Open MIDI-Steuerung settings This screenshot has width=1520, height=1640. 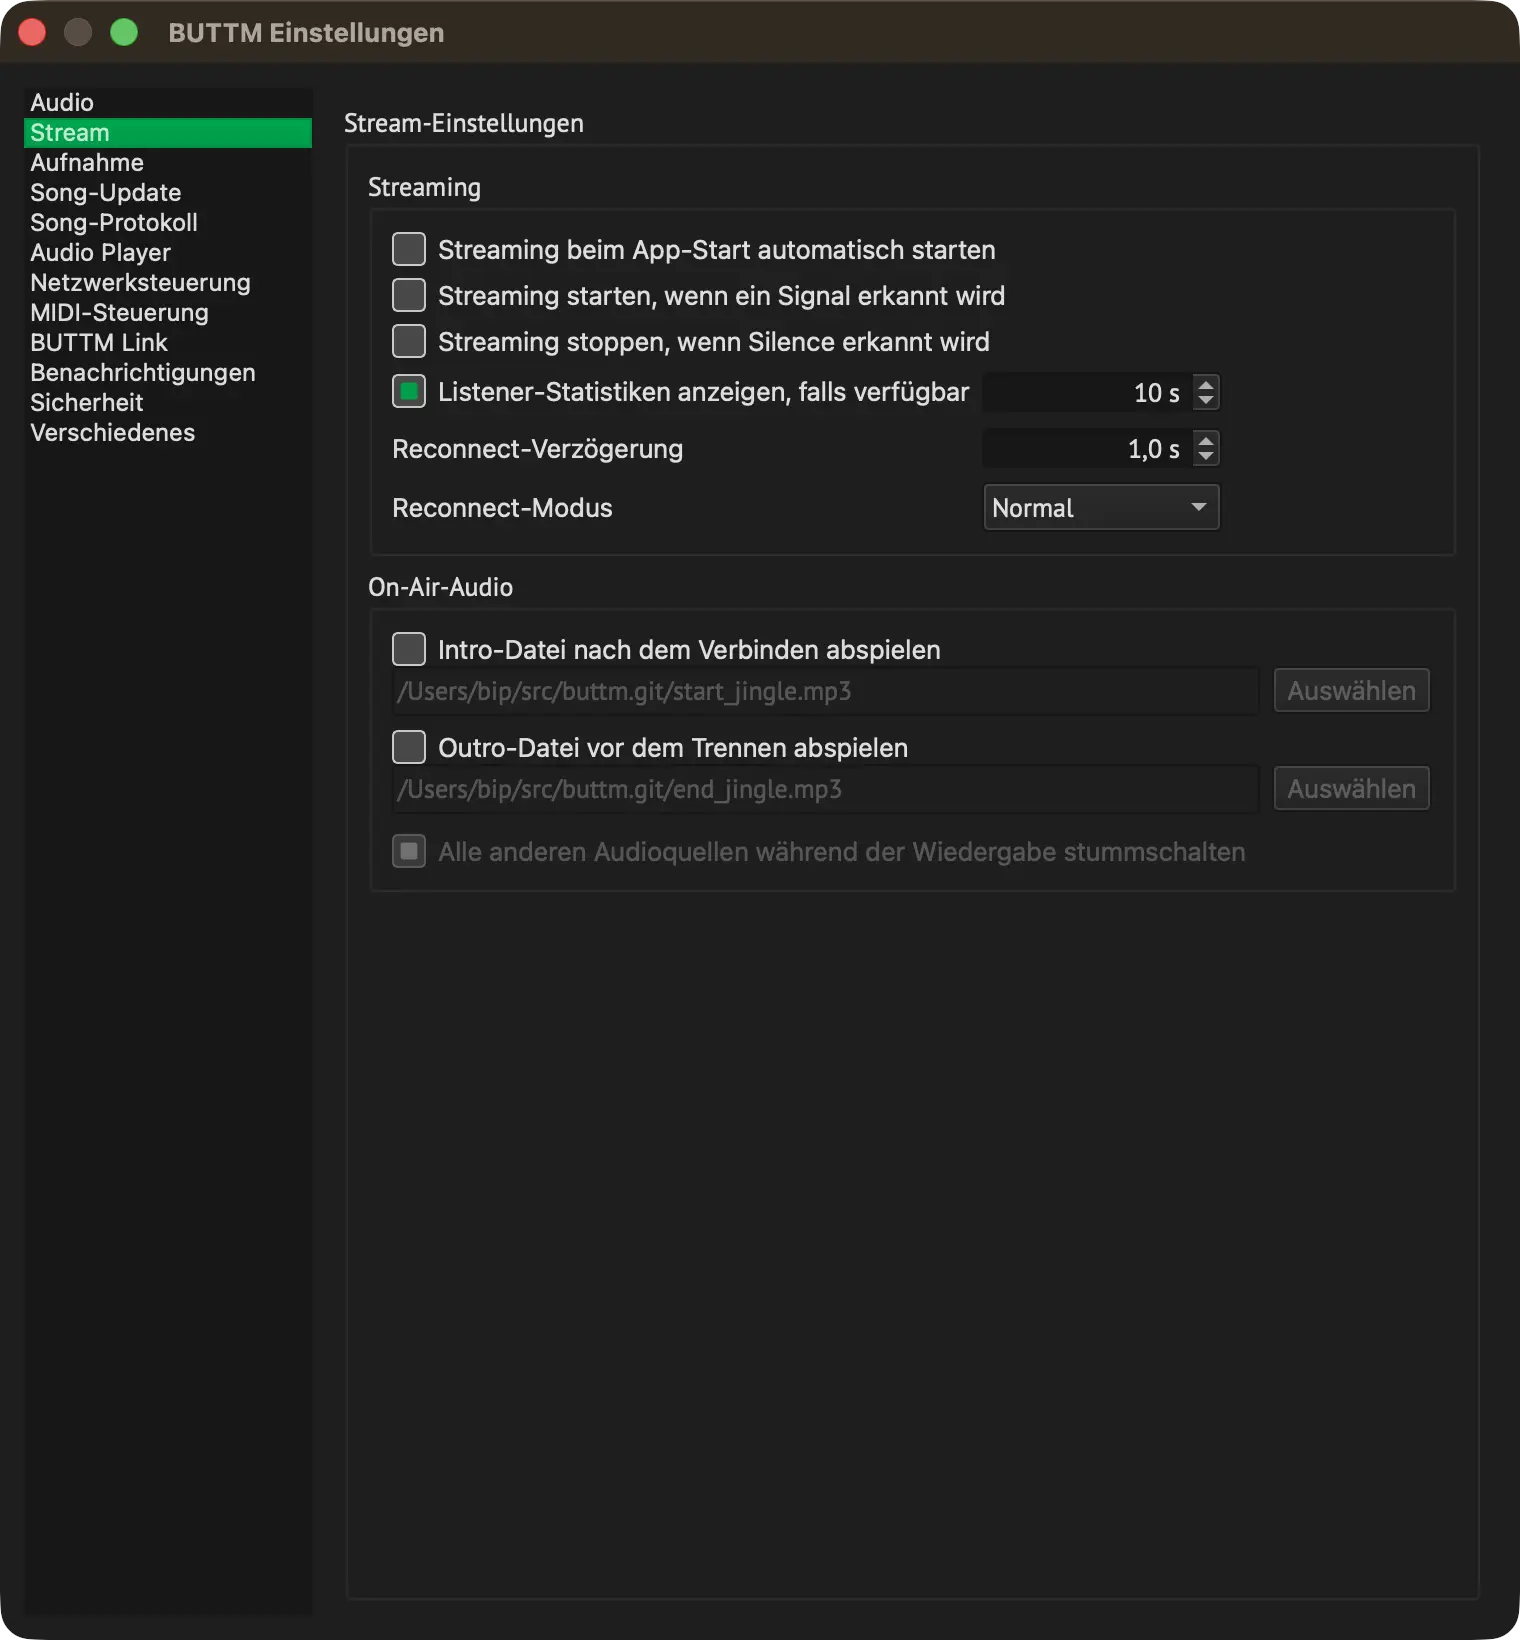point(168,313)
